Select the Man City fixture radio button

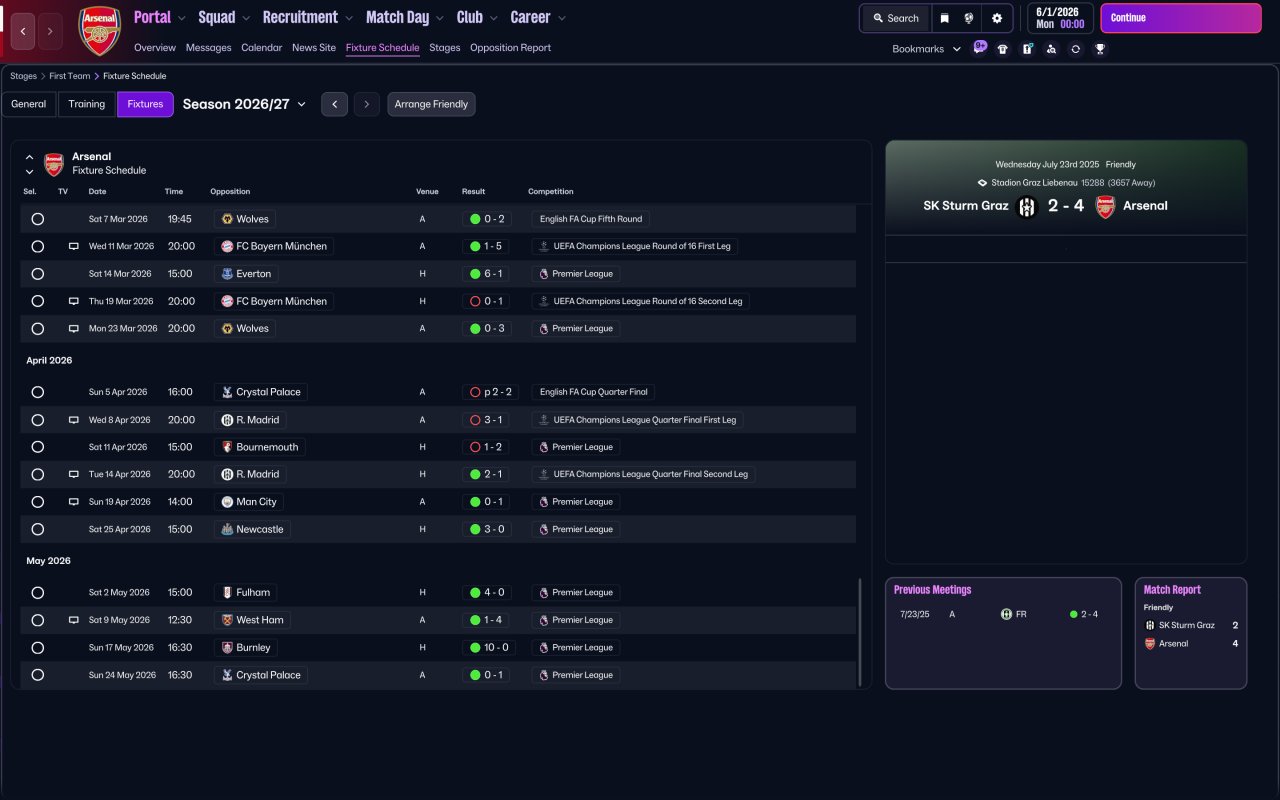pos(37,502)
